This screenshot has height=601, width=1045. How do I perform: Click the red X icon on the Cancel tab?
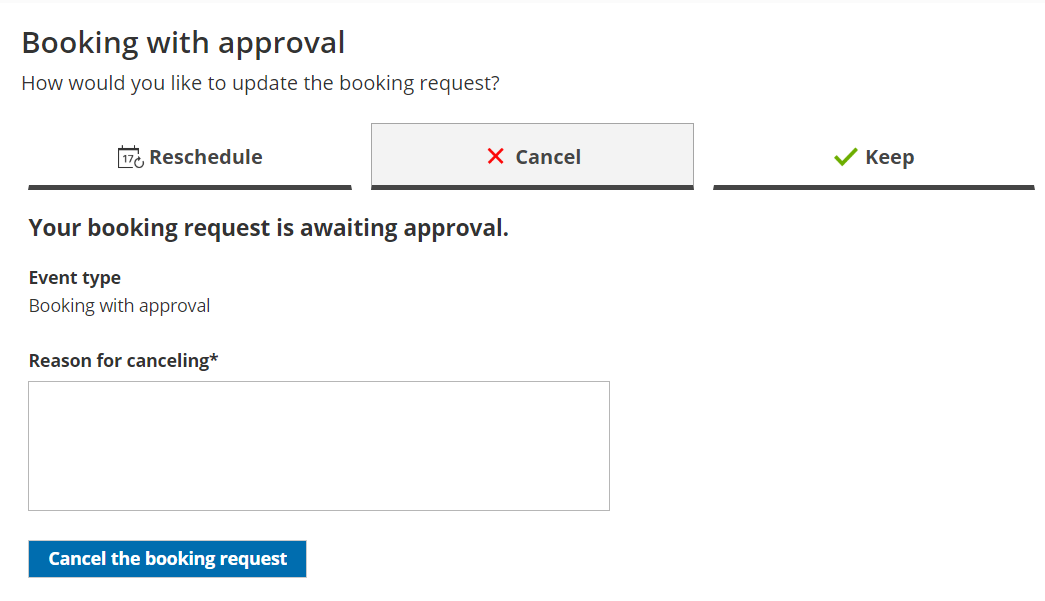[495, 157]
